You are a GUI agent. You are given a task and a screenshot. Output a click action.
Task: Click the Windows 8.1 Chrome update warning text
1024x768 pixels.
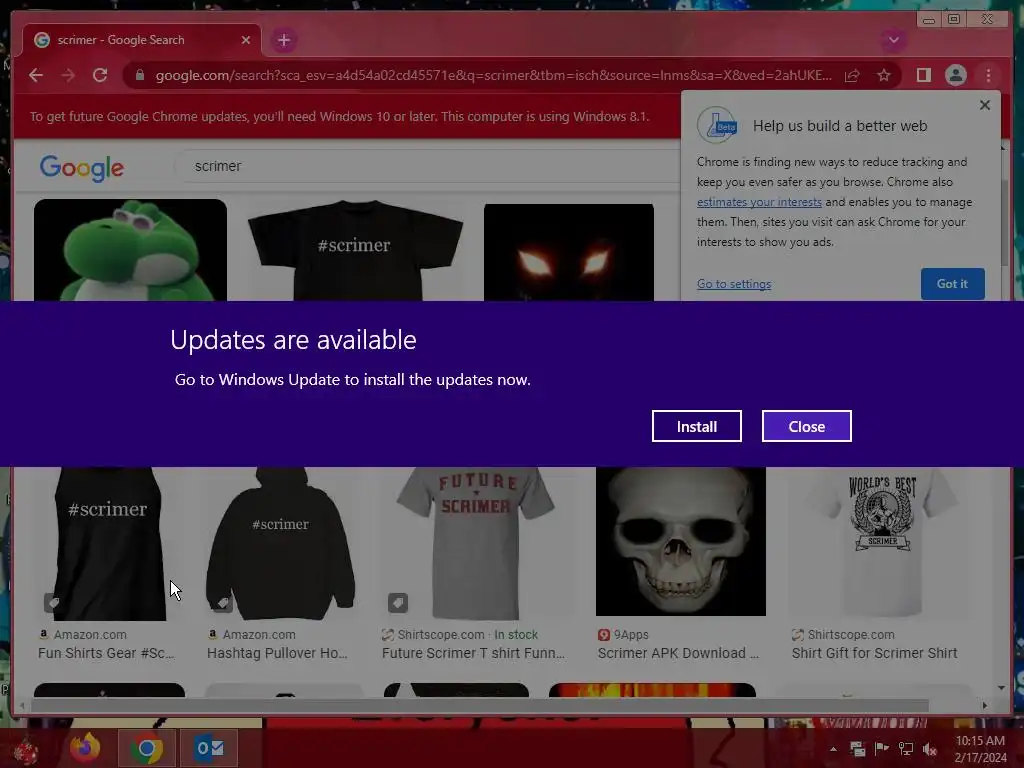click(340, 117)
